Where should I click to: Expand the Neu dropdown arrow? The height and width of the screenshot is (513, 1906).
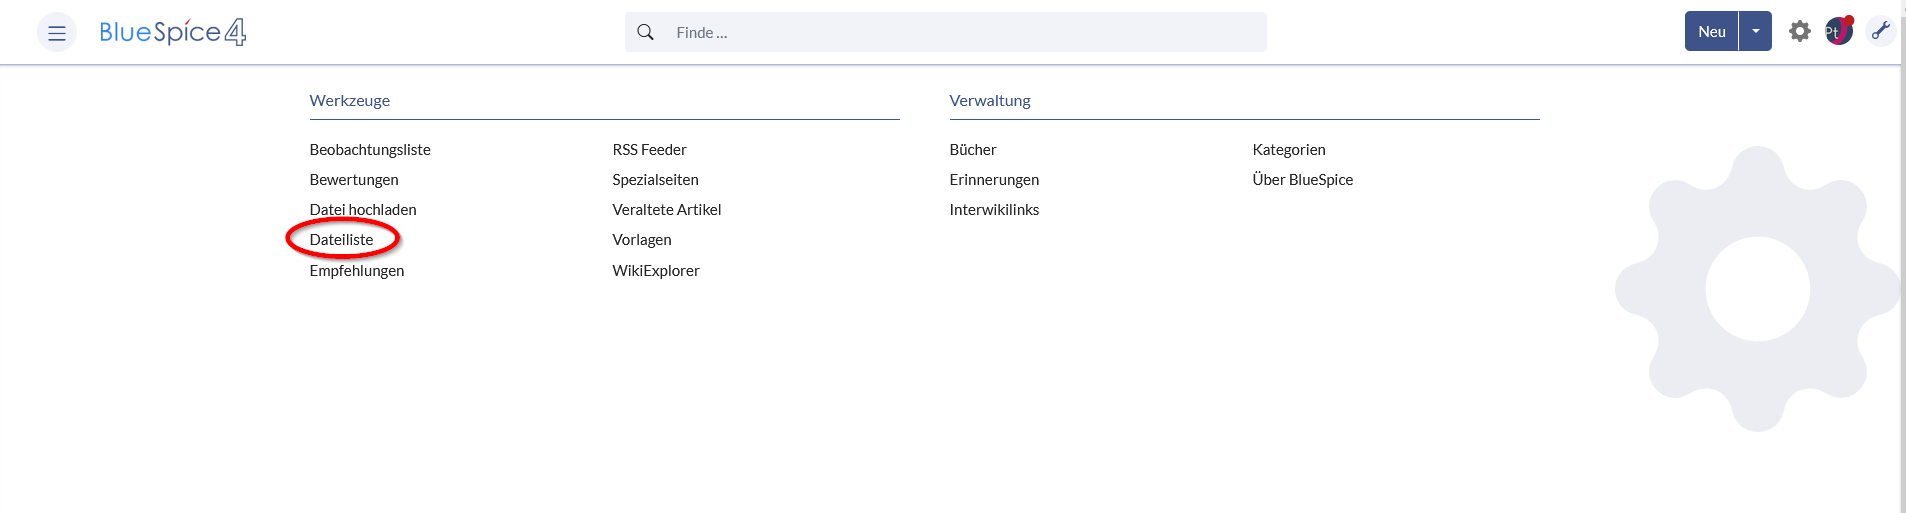coord(1756,31)
